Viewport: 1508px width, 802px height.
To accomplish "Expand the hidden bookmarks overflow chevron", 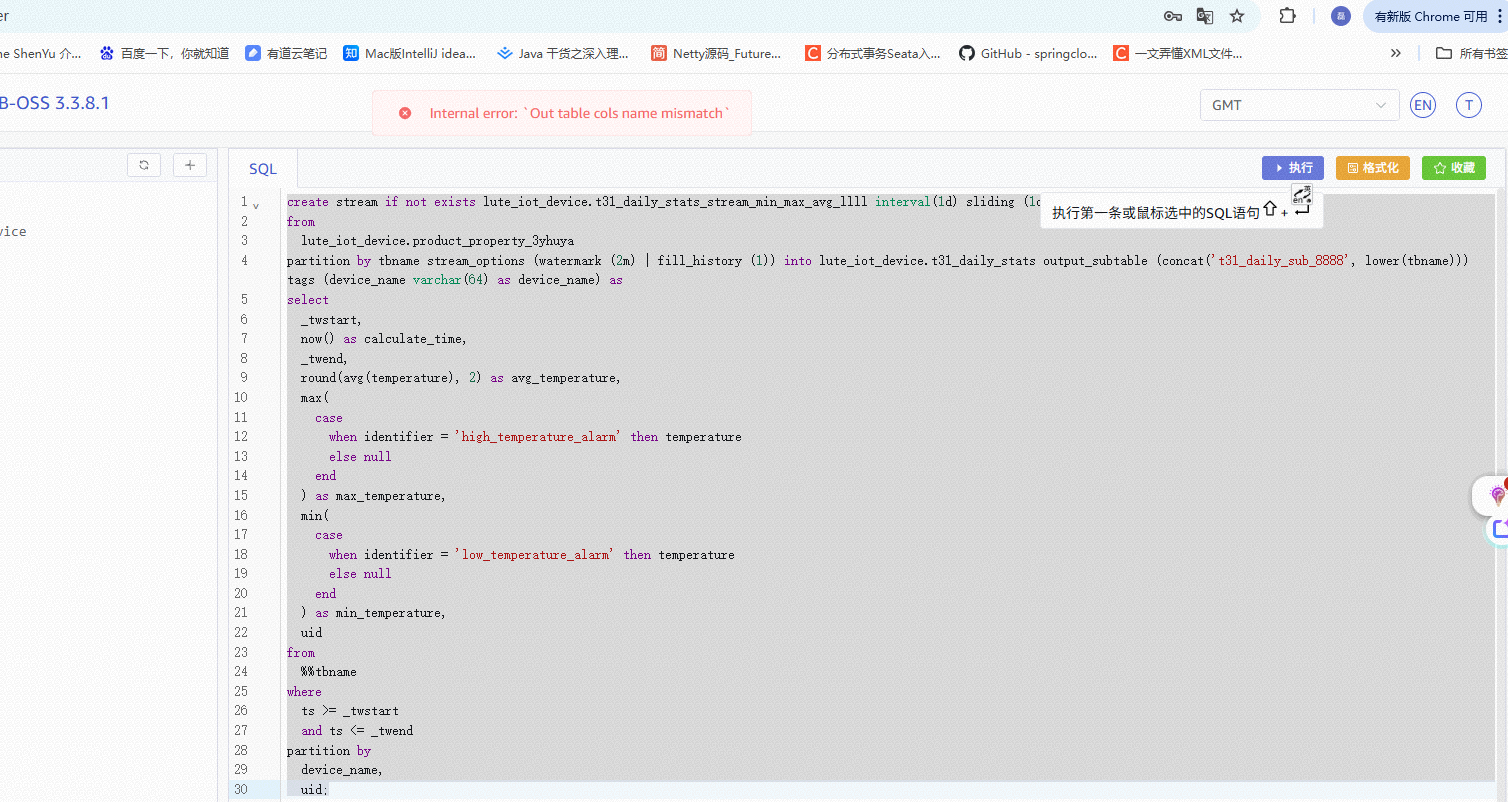I will point(1396,53).
